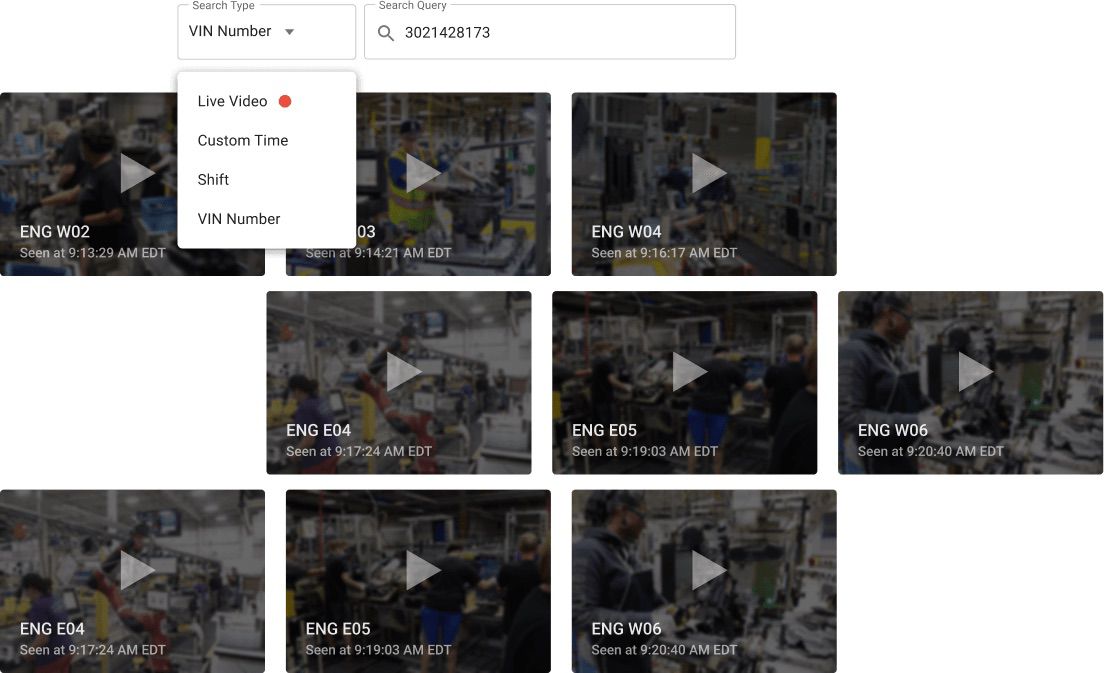The image size is (1104, 673).
Task: Click the magnifying glass search icon
Action: tap(386, 33)
